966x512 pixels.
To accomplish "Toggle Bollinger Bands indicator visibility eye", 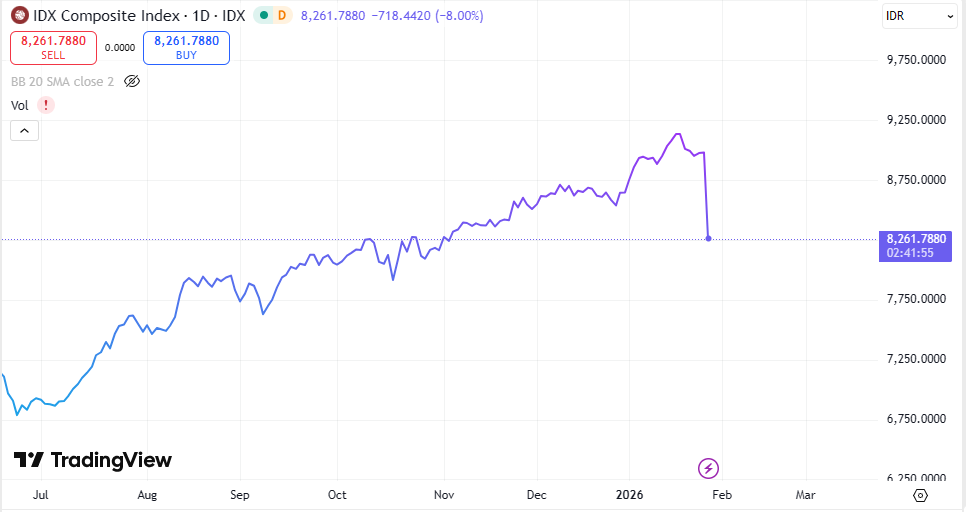I will (x=132, y=81).
